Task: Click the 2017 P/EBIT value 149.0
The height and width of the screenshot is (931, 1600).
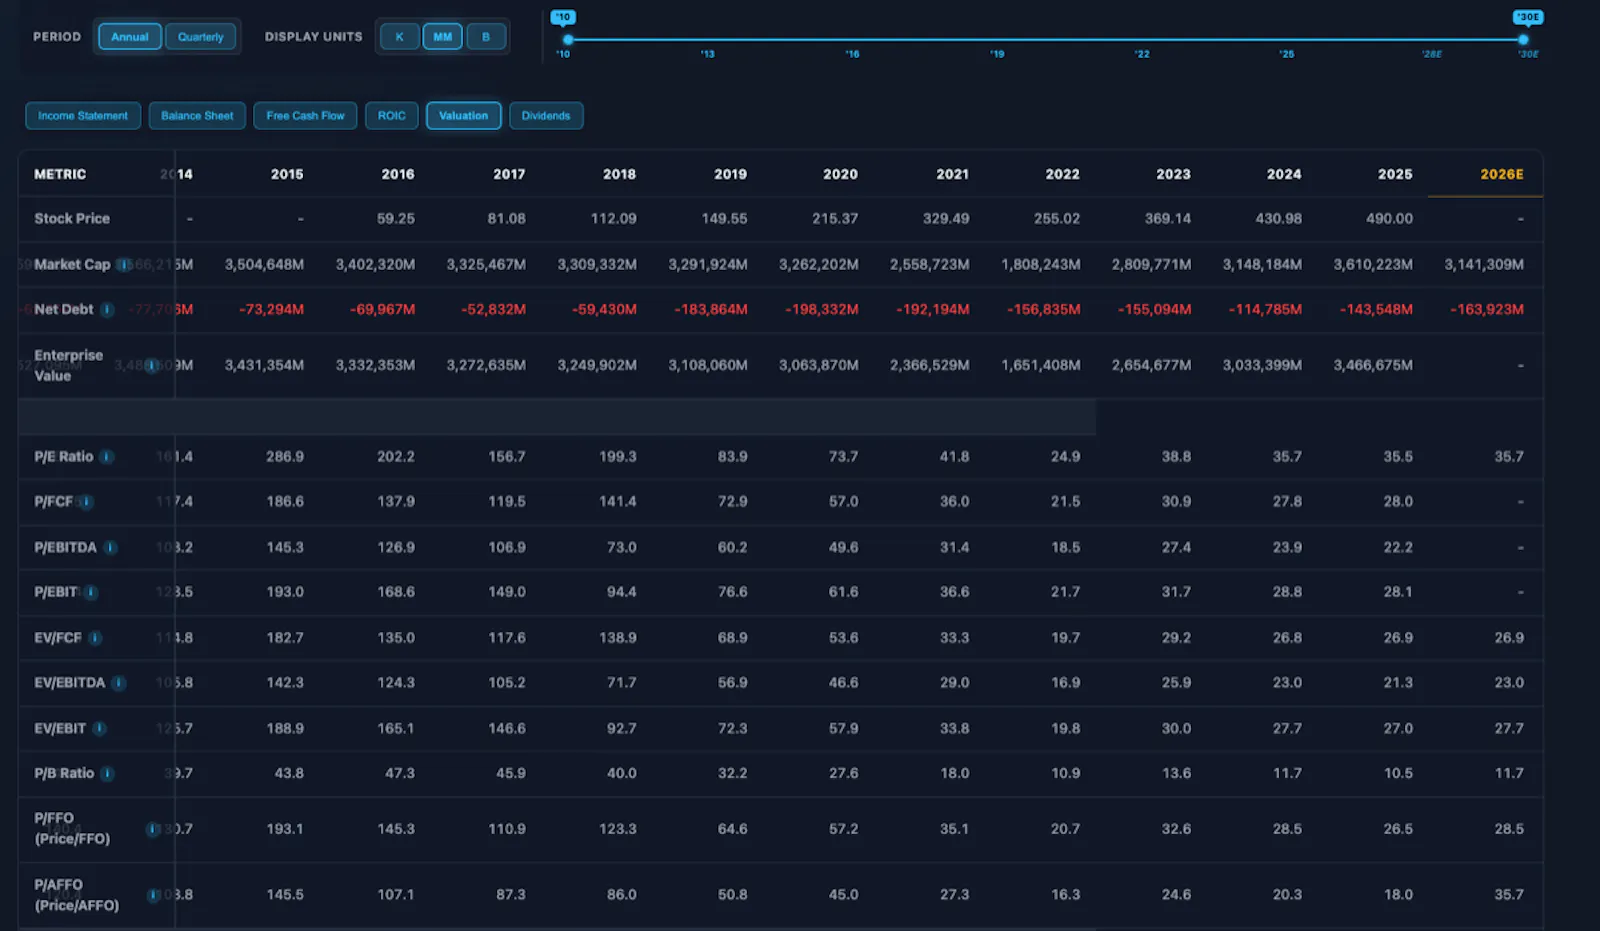Action: [507, 593]
